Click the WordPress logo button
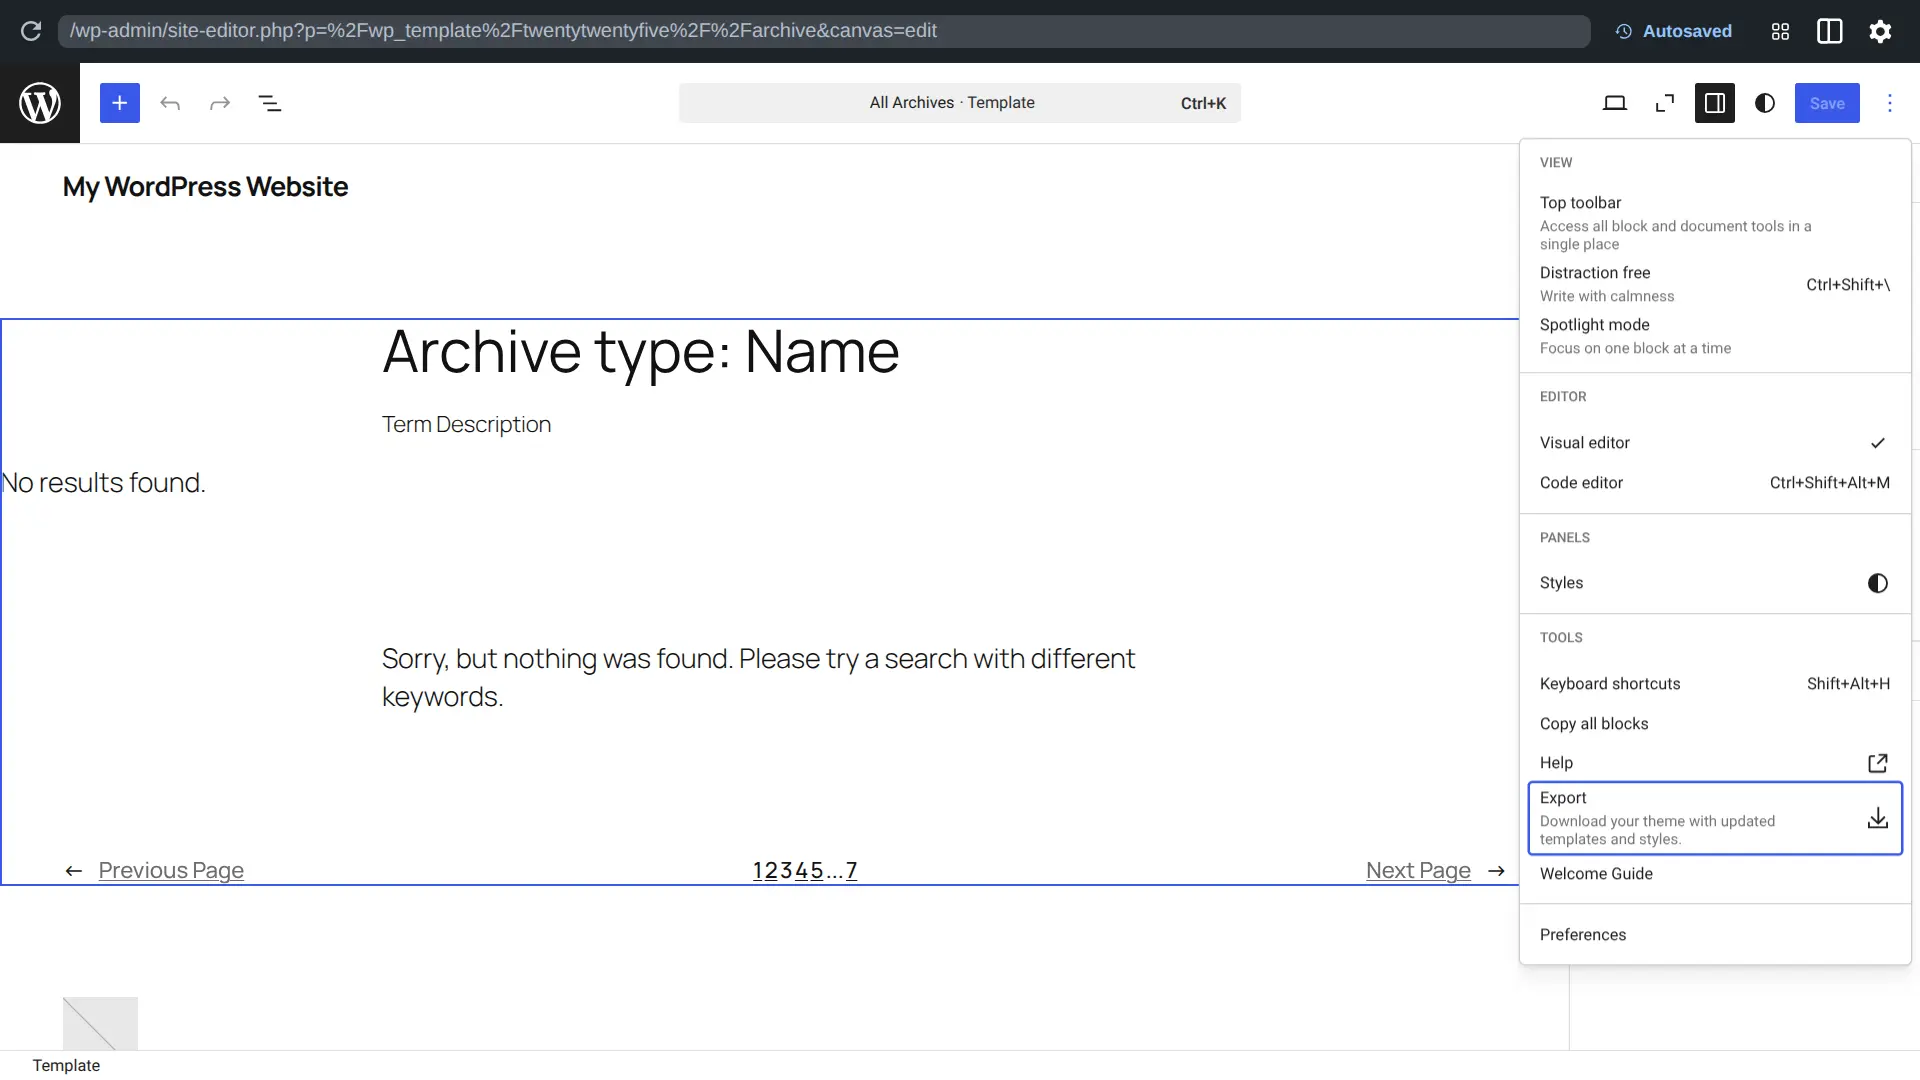 pos(40,103)
